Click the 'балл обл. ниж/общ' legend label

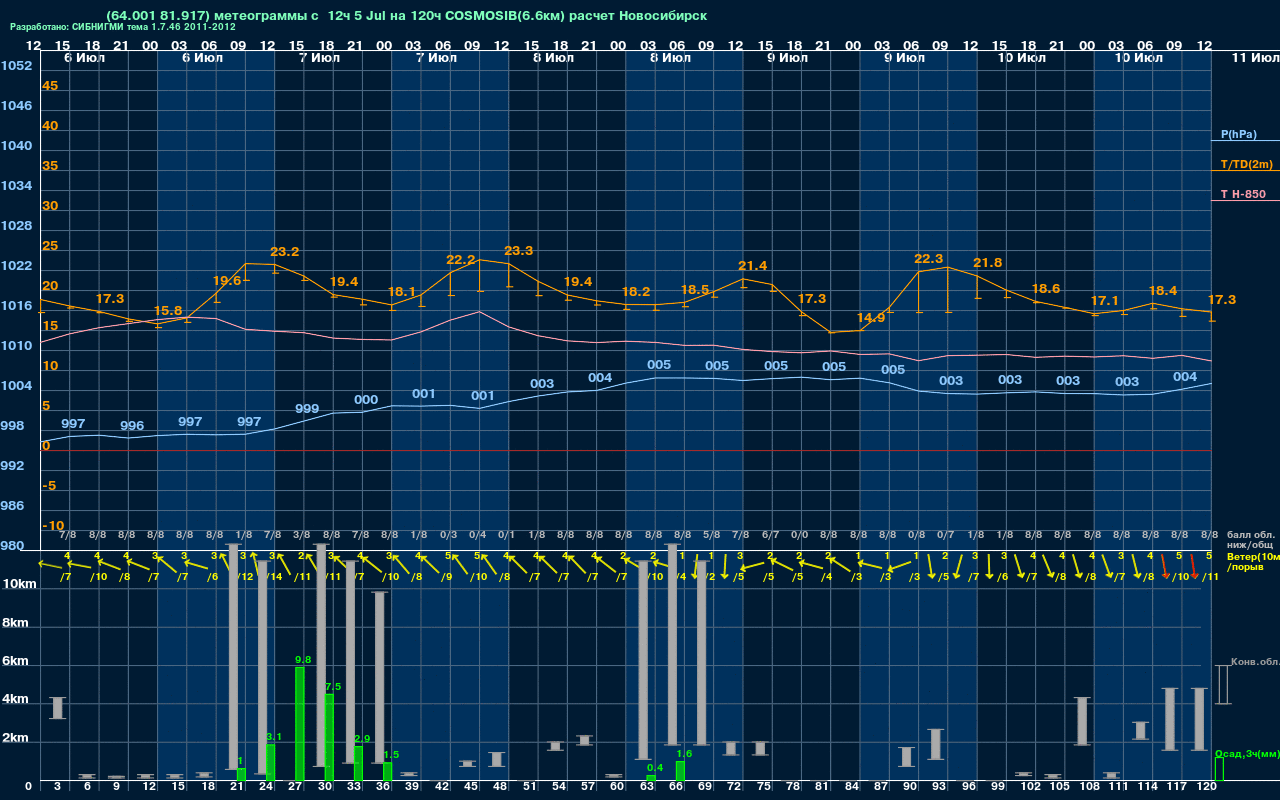(x=1250, y=540)
